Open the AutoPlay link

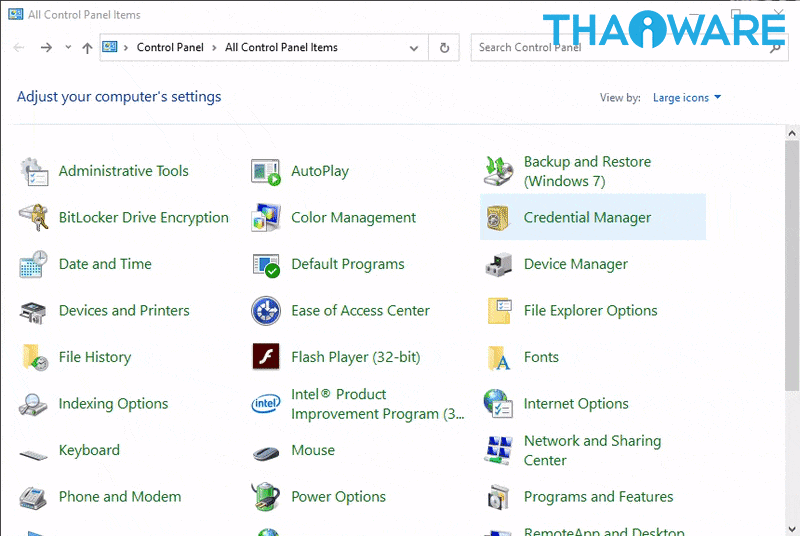(320, 171)
